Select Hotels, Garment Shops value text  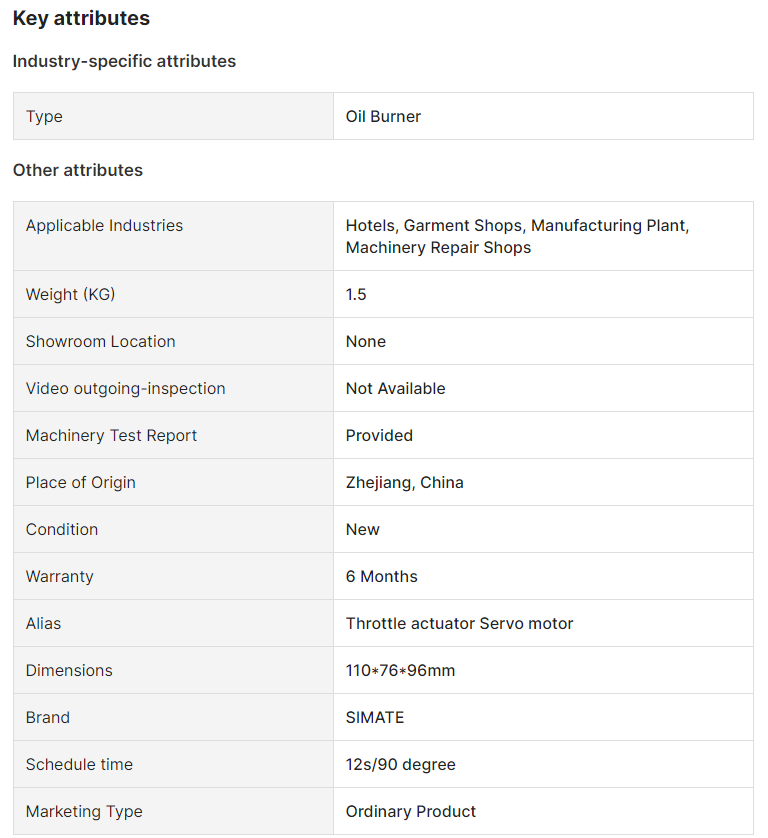pyautogui.click(x=517, y=236)
